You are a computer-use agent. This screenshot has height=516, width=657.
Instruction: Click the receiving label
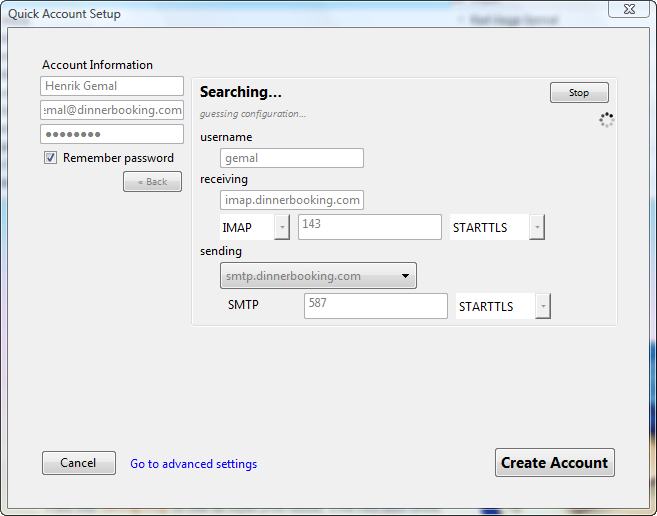[224, 179]
